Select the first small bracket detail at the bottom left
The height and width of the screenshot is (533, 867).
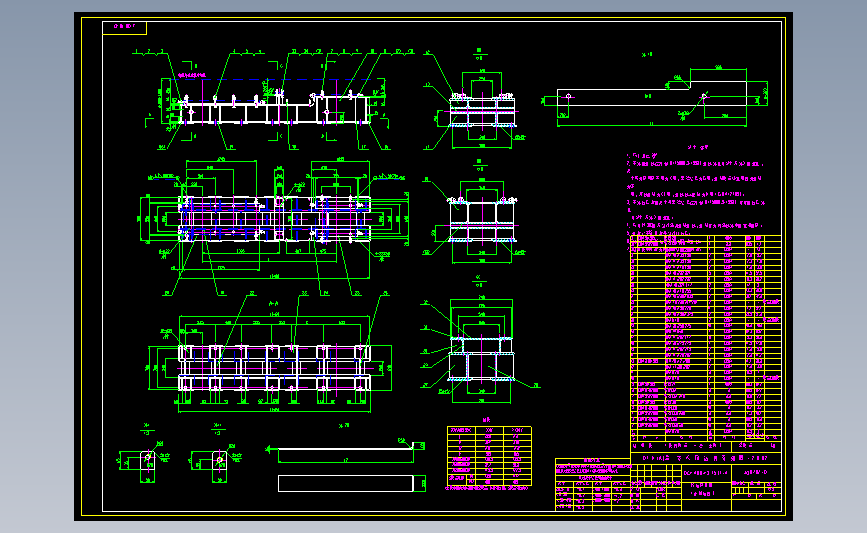pyautogui.click(x=147, y=463)
